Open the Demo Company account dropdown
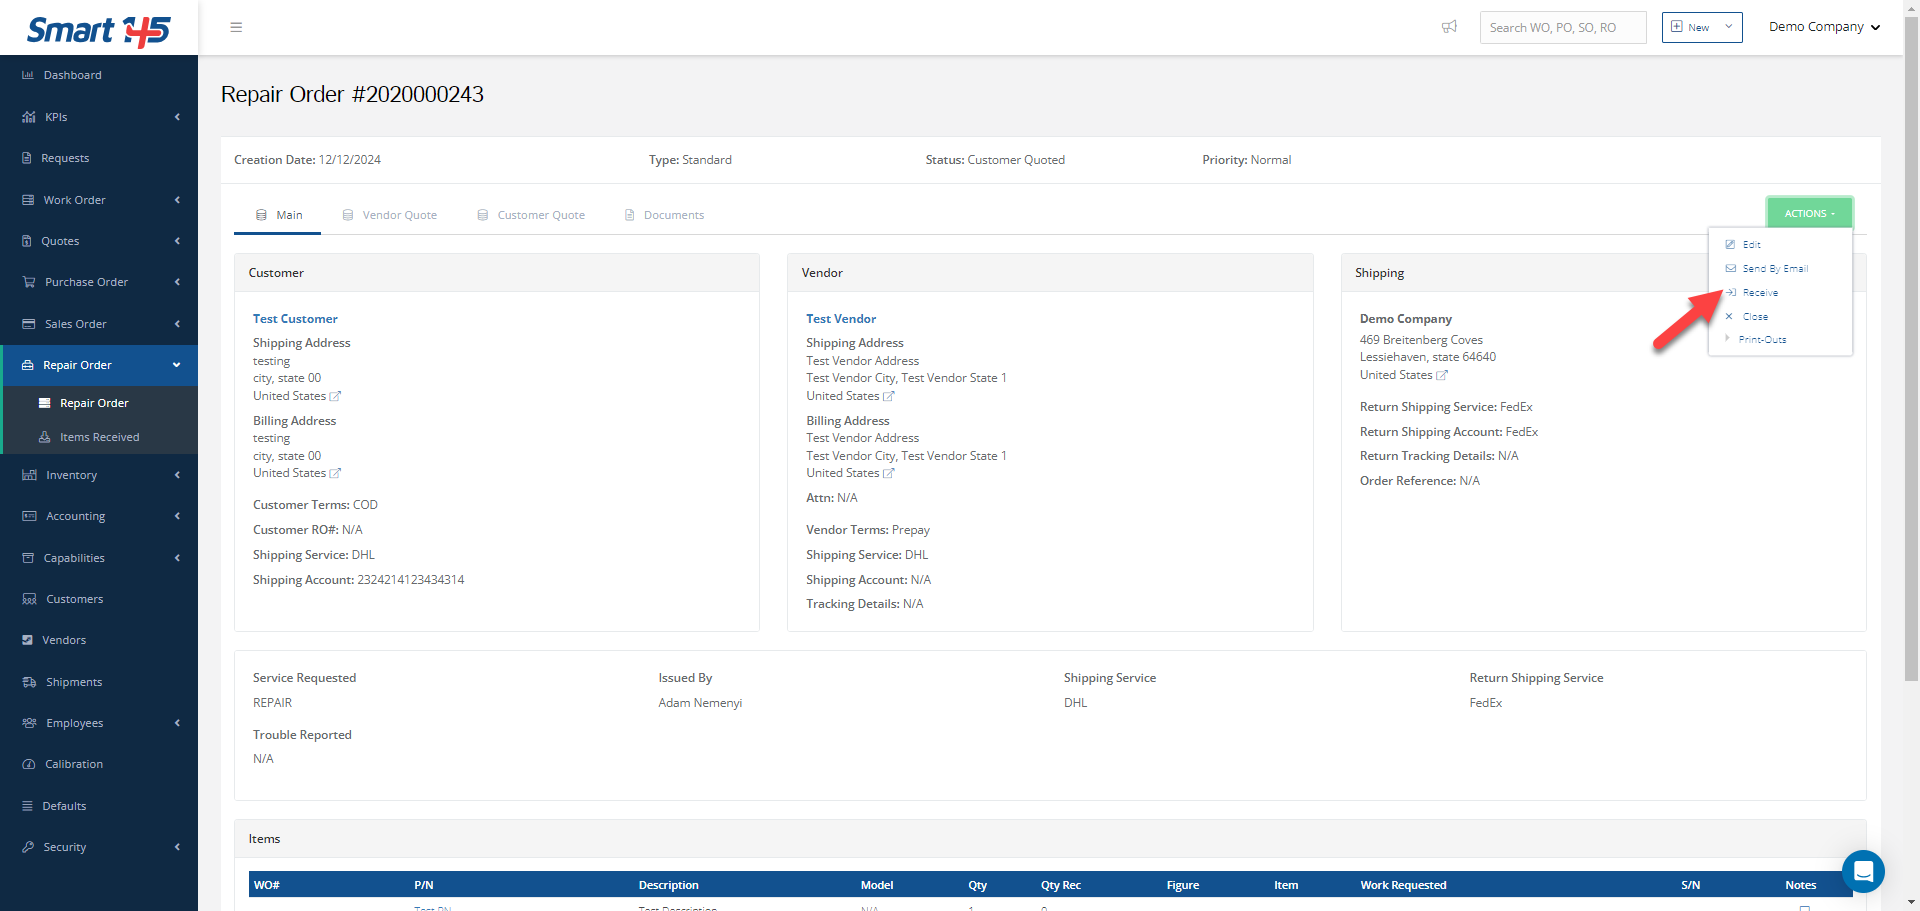Image resolution: width=1920 pixels, height=911 pixels. click(x=1824, y=27)
